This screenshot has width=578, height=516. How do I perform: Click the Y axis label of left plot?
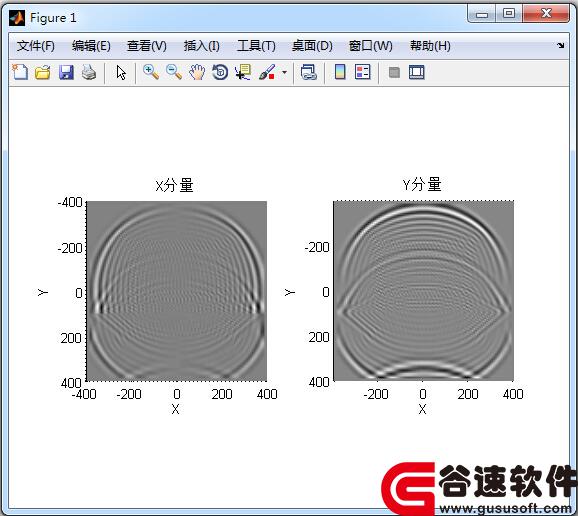[42, 292]
